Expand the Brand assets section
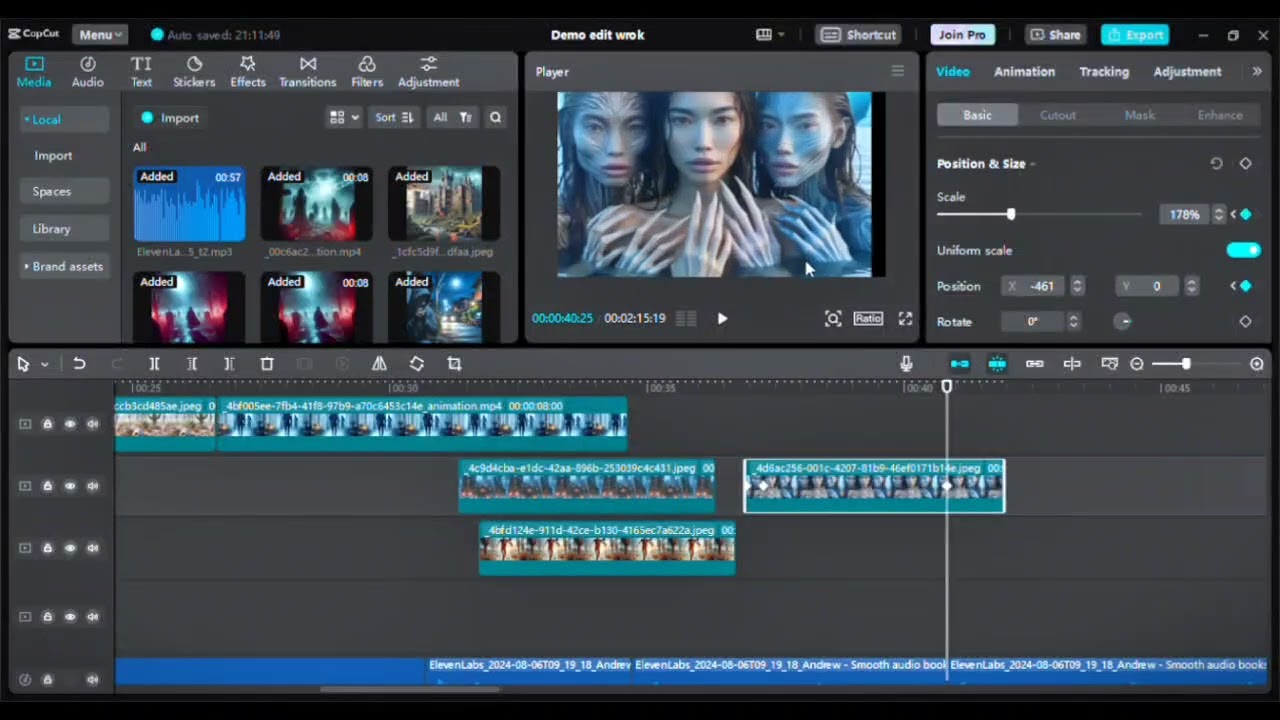The image size is (1280, 720). point(64,266)
